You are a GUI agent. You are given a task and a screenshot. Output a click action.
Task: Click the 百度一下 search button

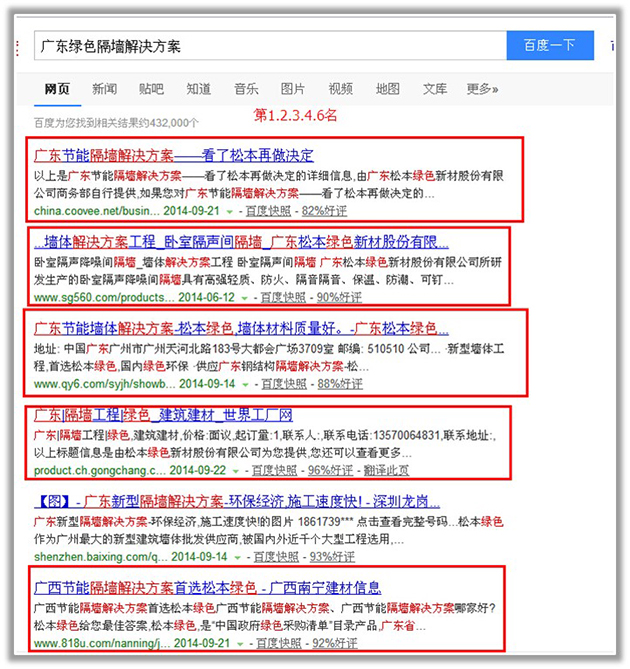(550, 45)
